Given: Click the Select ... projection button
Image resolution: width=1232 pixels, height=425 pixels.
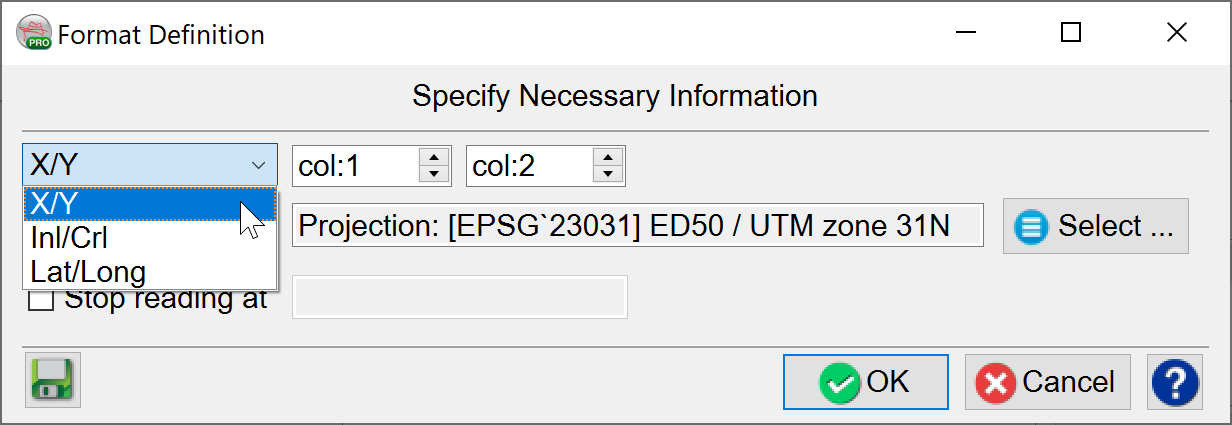Looking at the screenshot, I should 1096,226.
